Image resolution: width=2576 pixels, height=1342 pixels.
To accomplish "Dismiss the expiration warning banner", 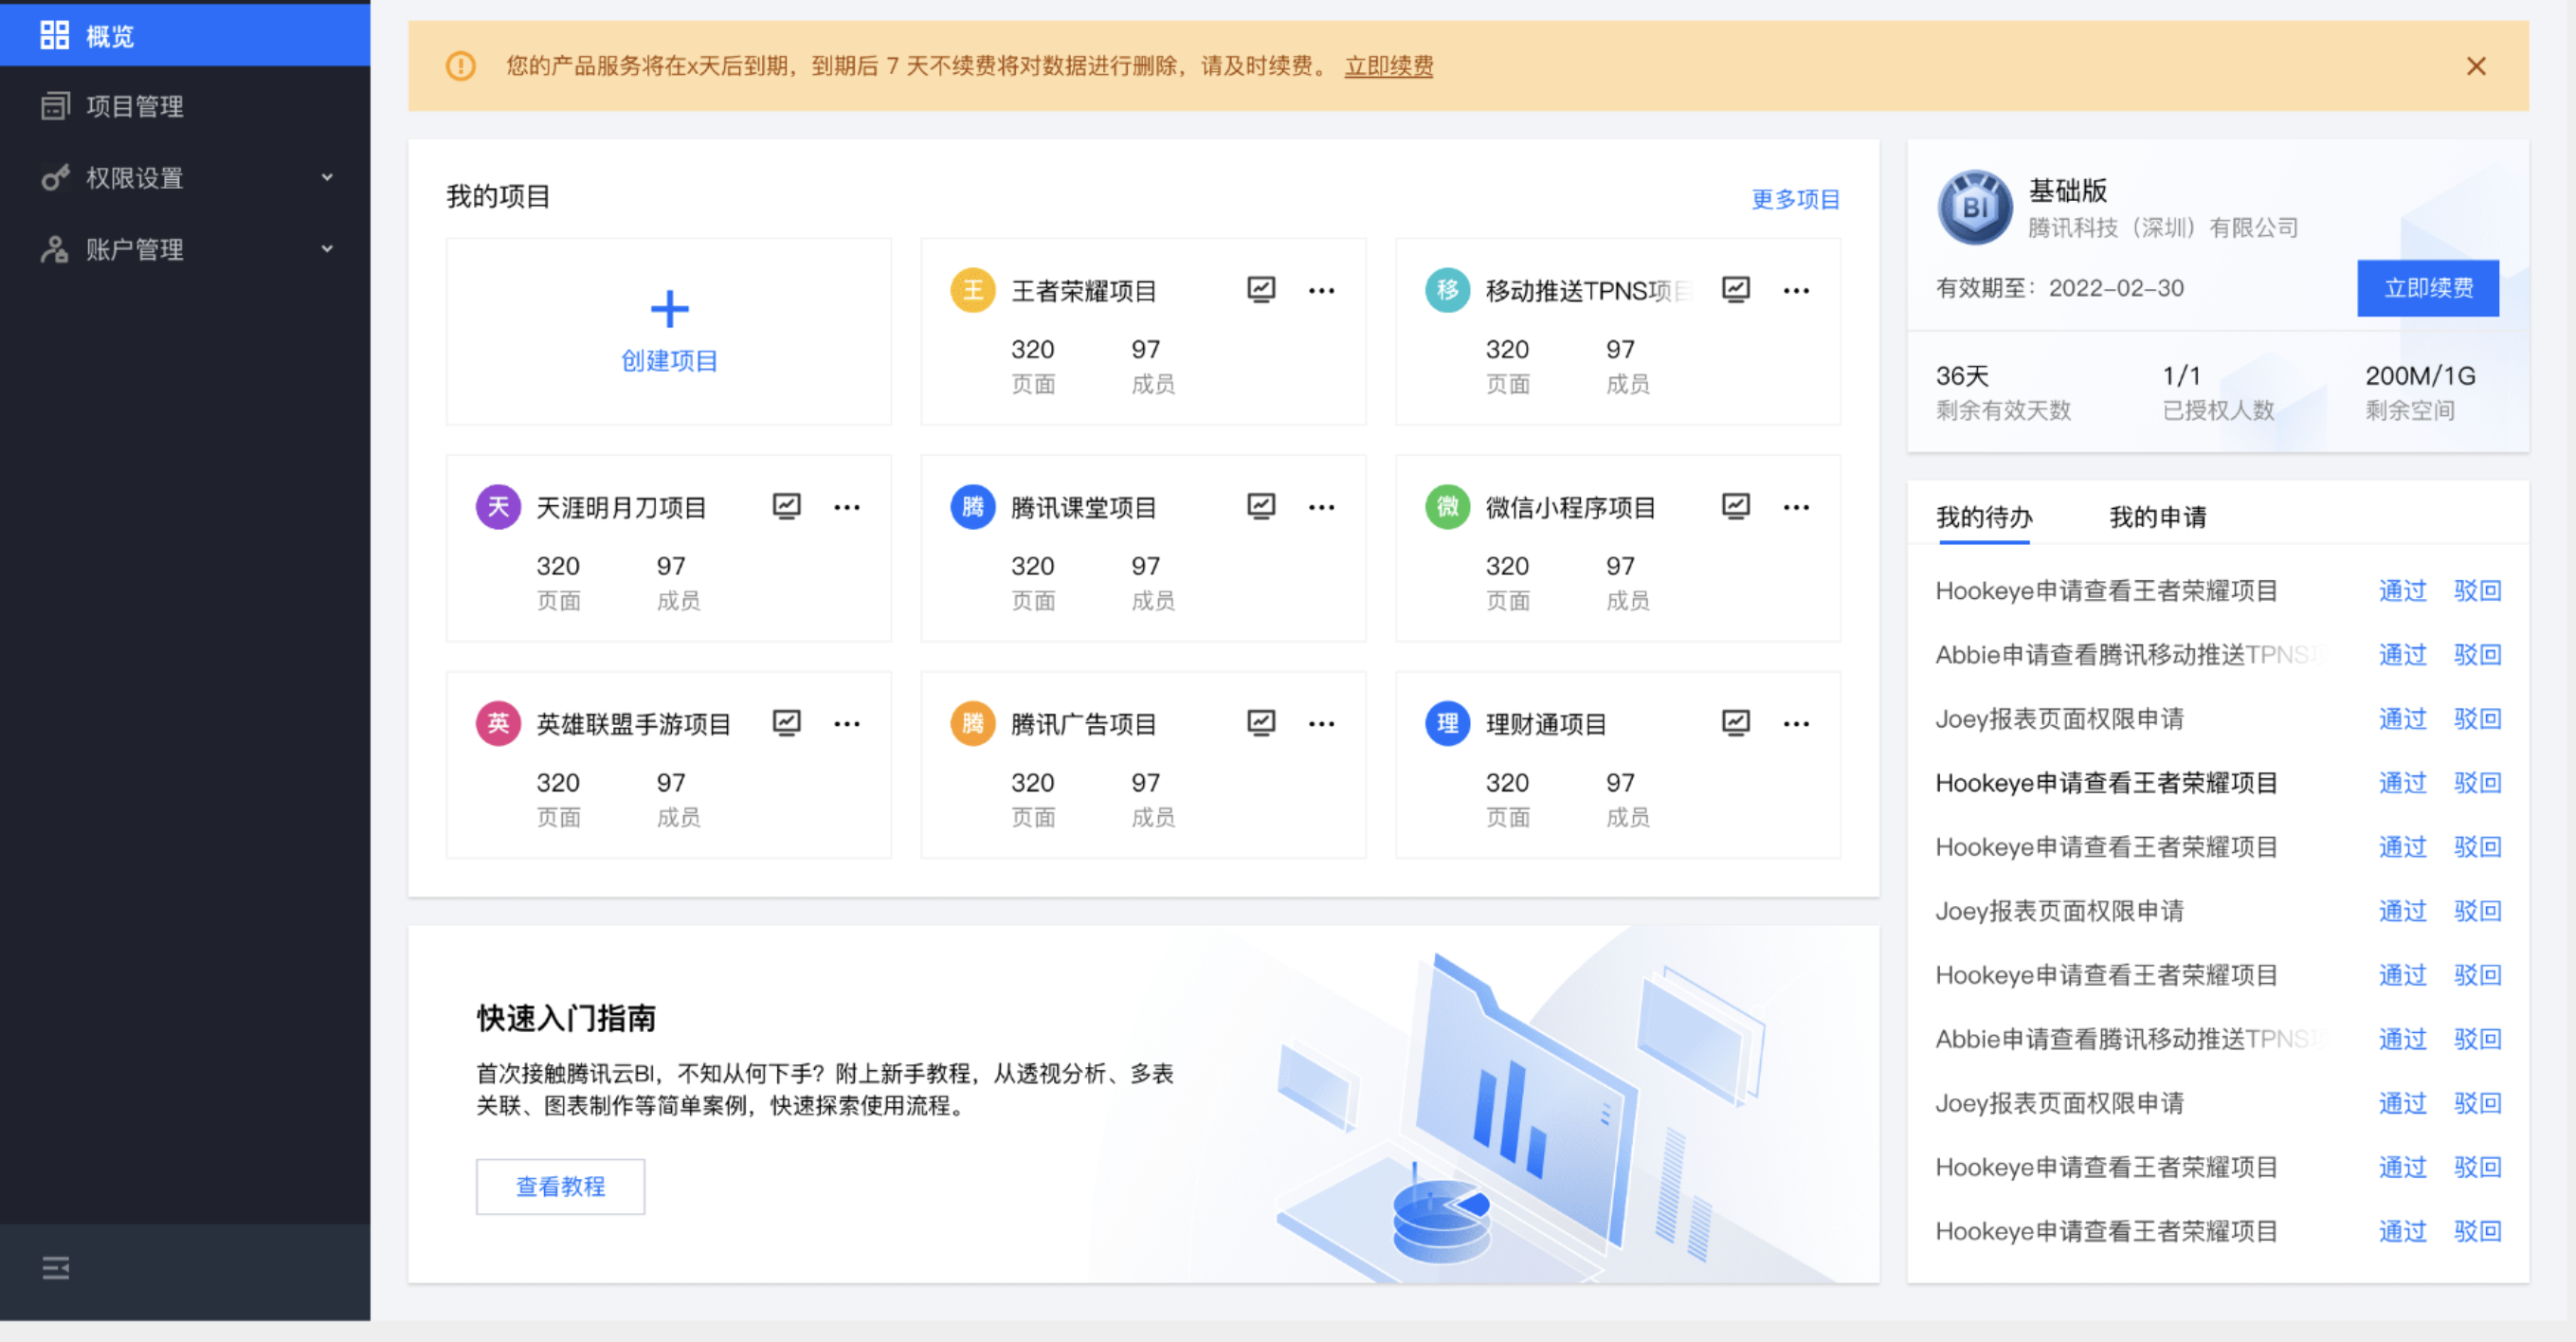I will click(x=2475, y=66).
